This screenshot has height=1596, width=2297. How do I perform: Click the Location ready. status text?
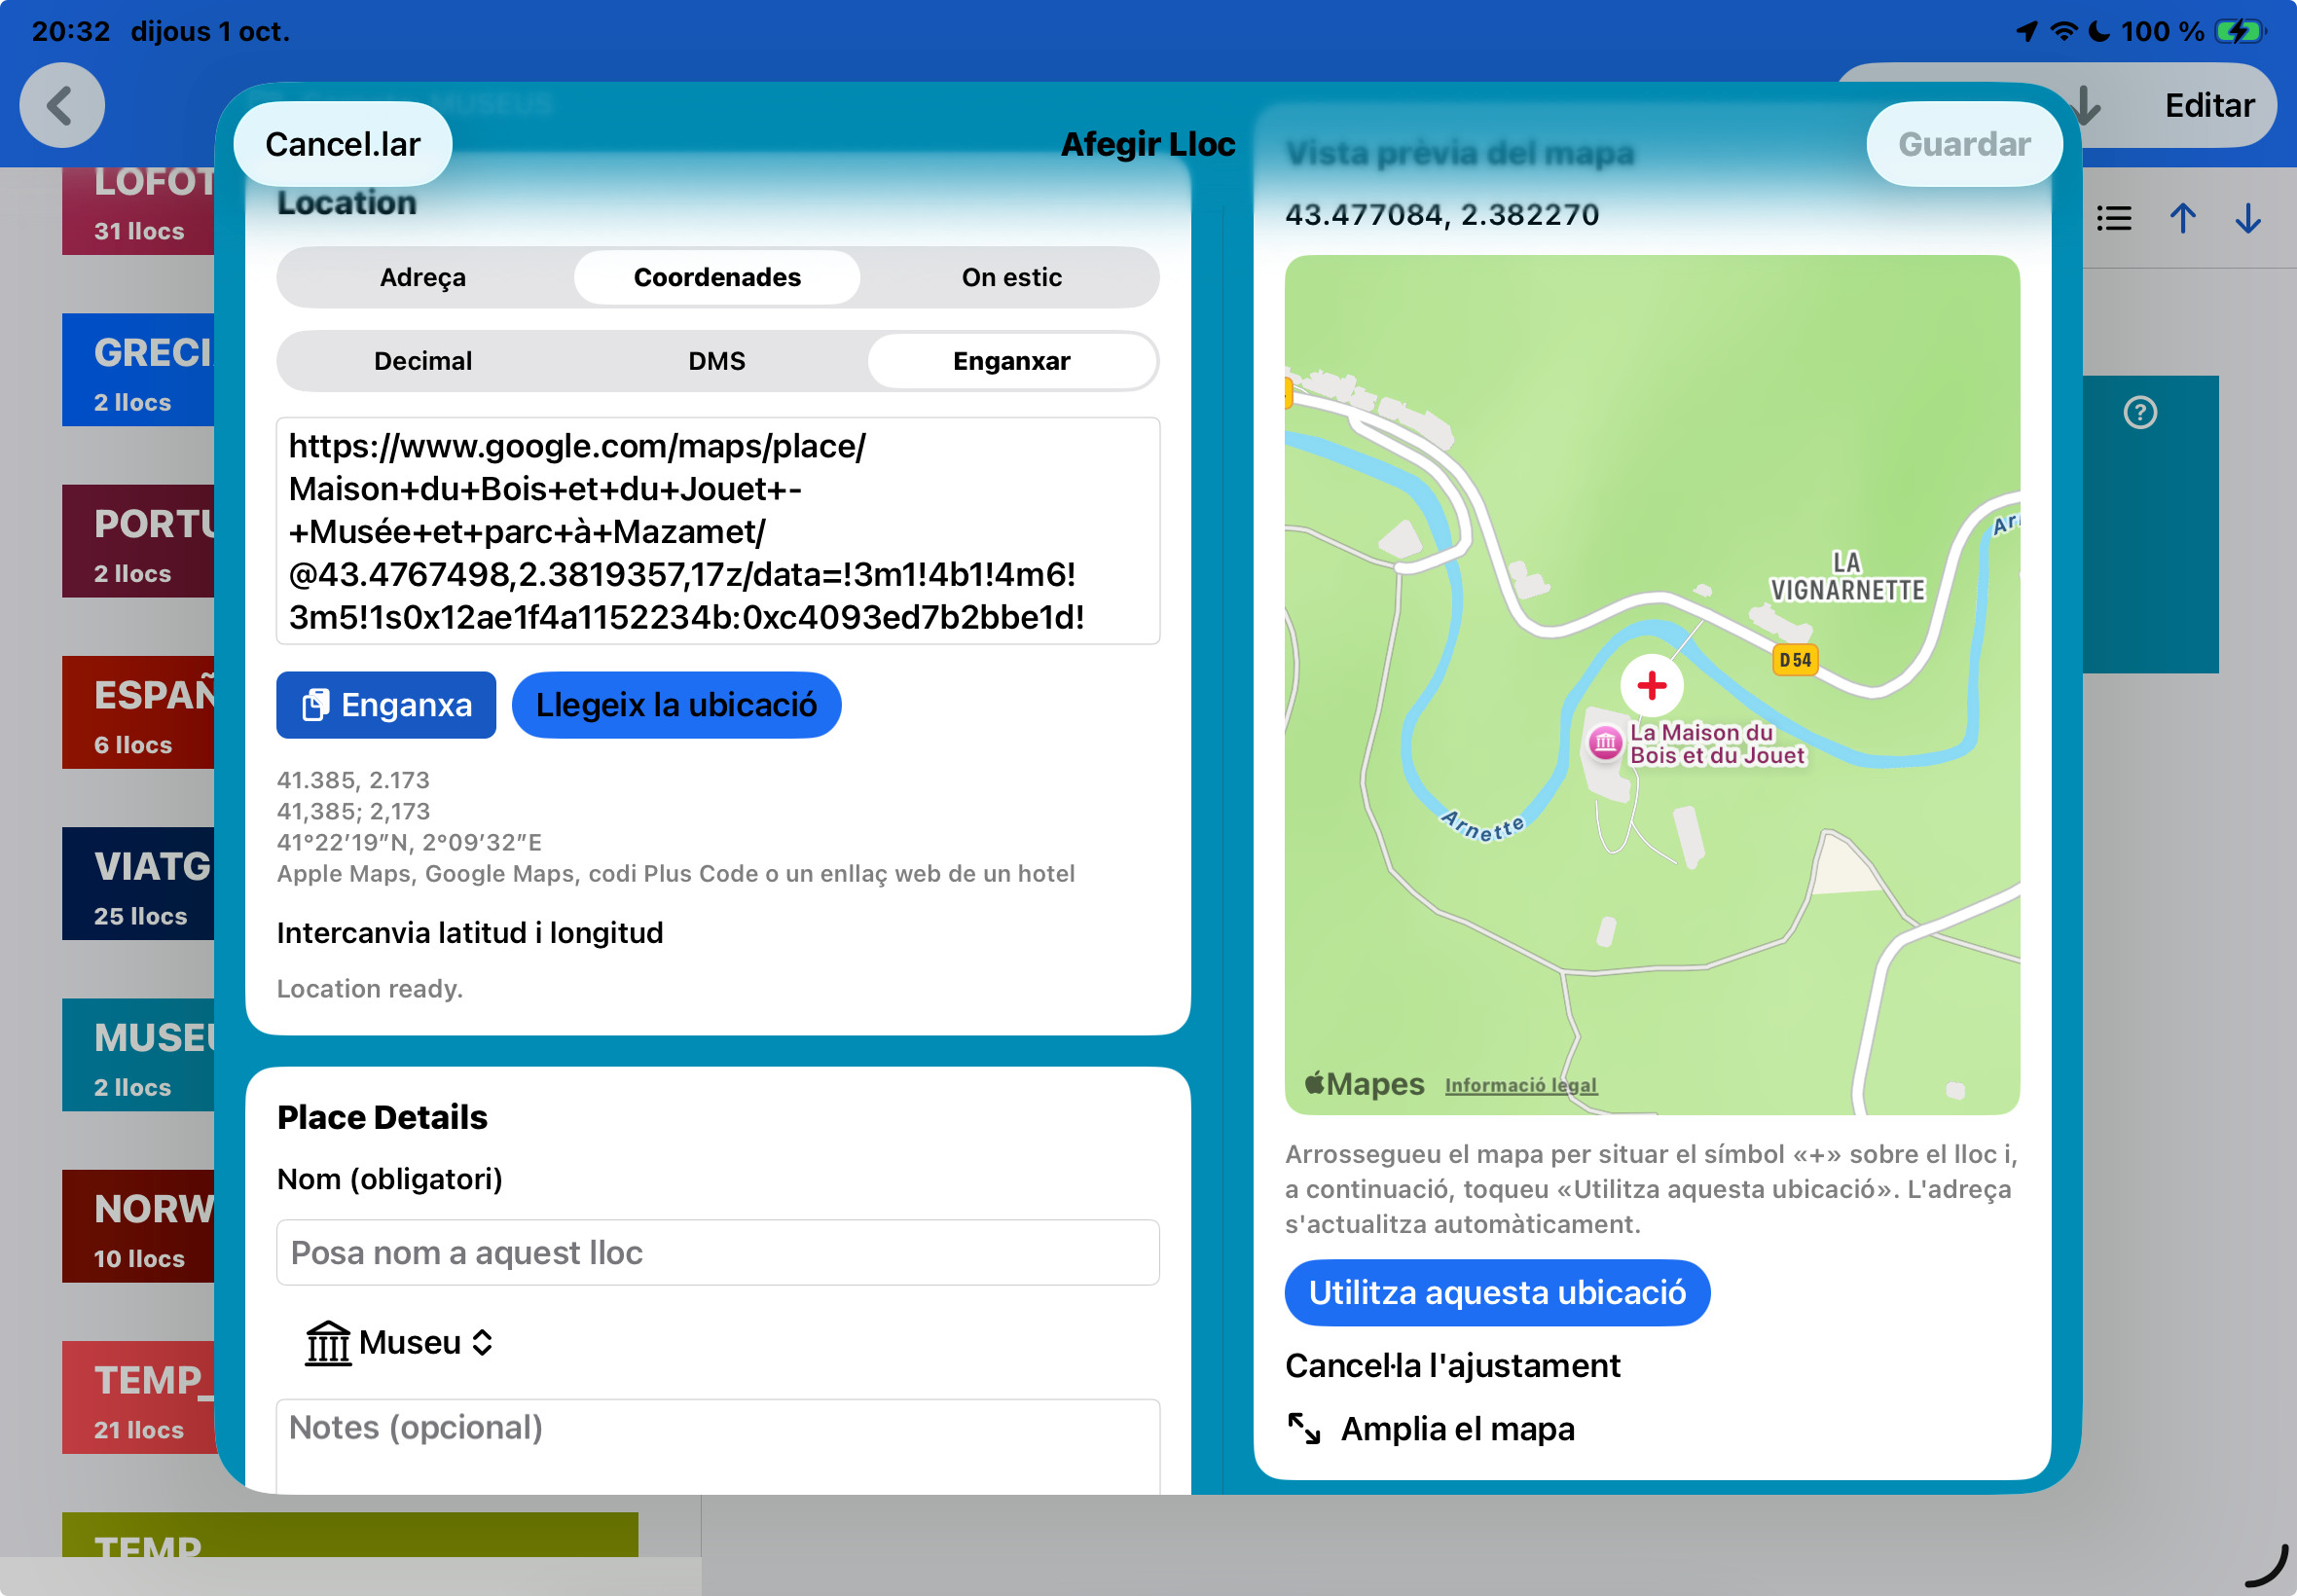(x=369, y=988)
